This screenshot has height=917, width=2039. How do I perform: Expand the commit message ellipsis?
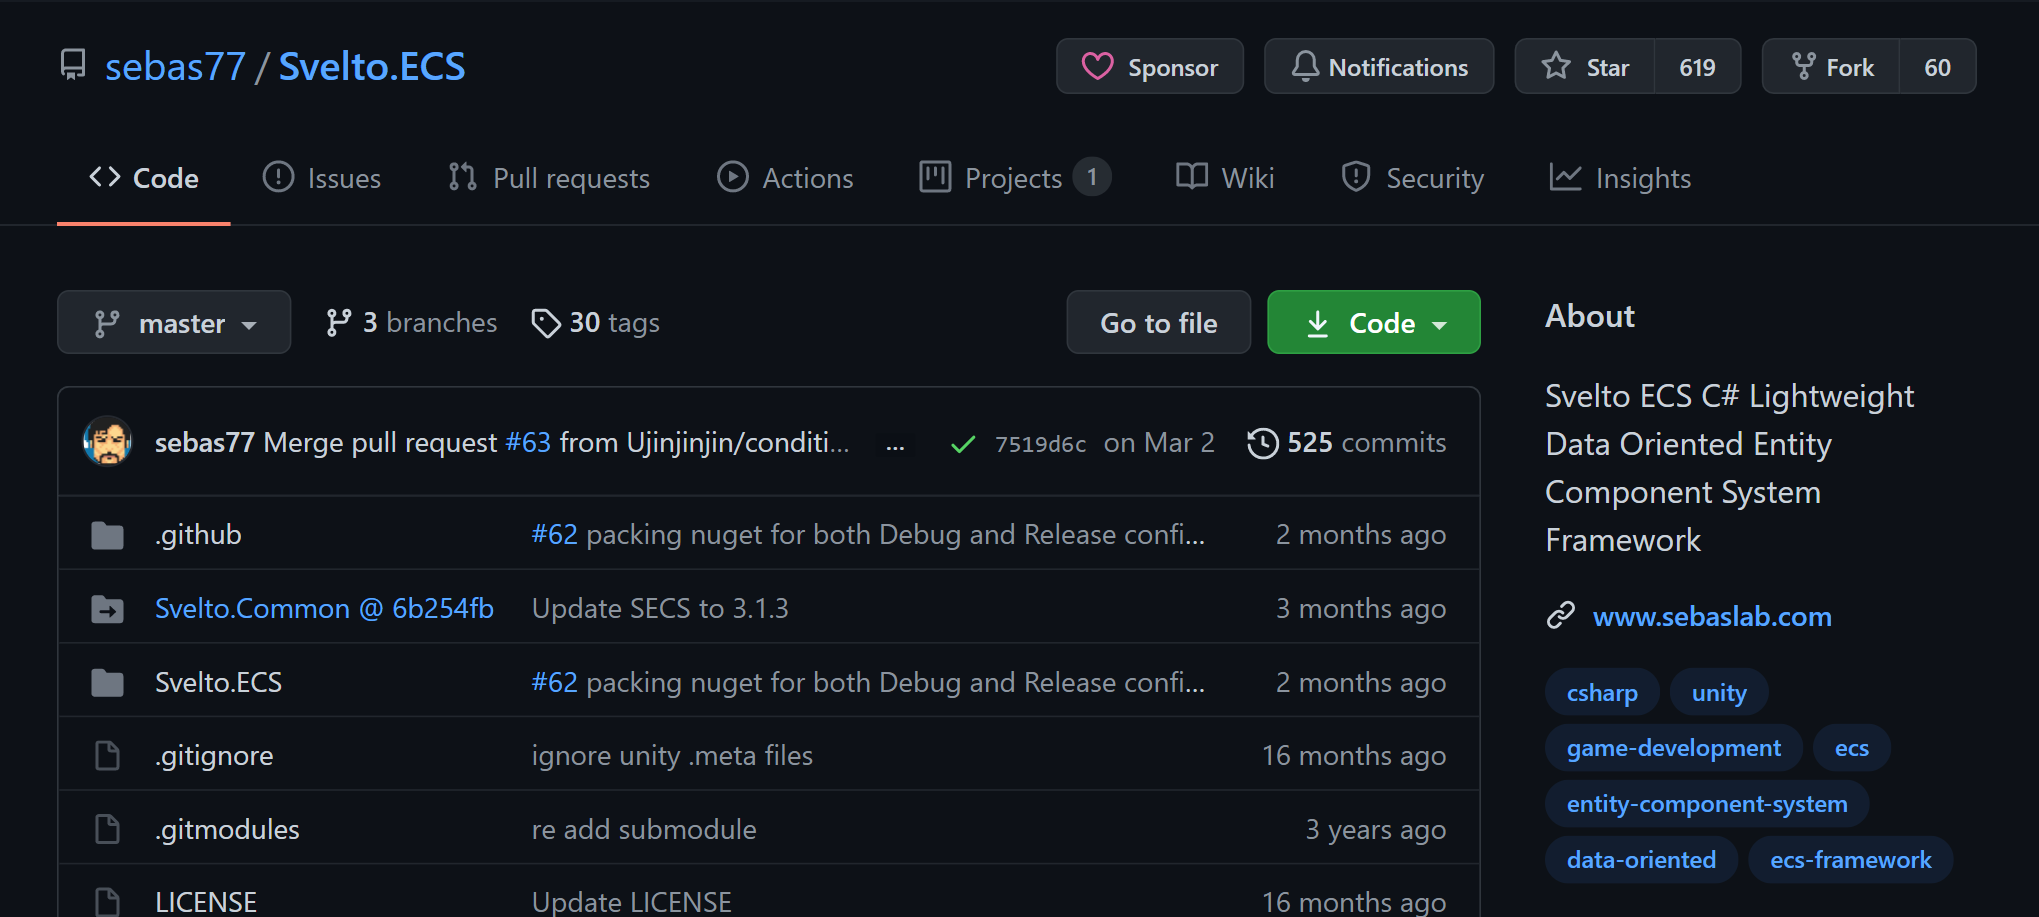(x=895, y=444)
